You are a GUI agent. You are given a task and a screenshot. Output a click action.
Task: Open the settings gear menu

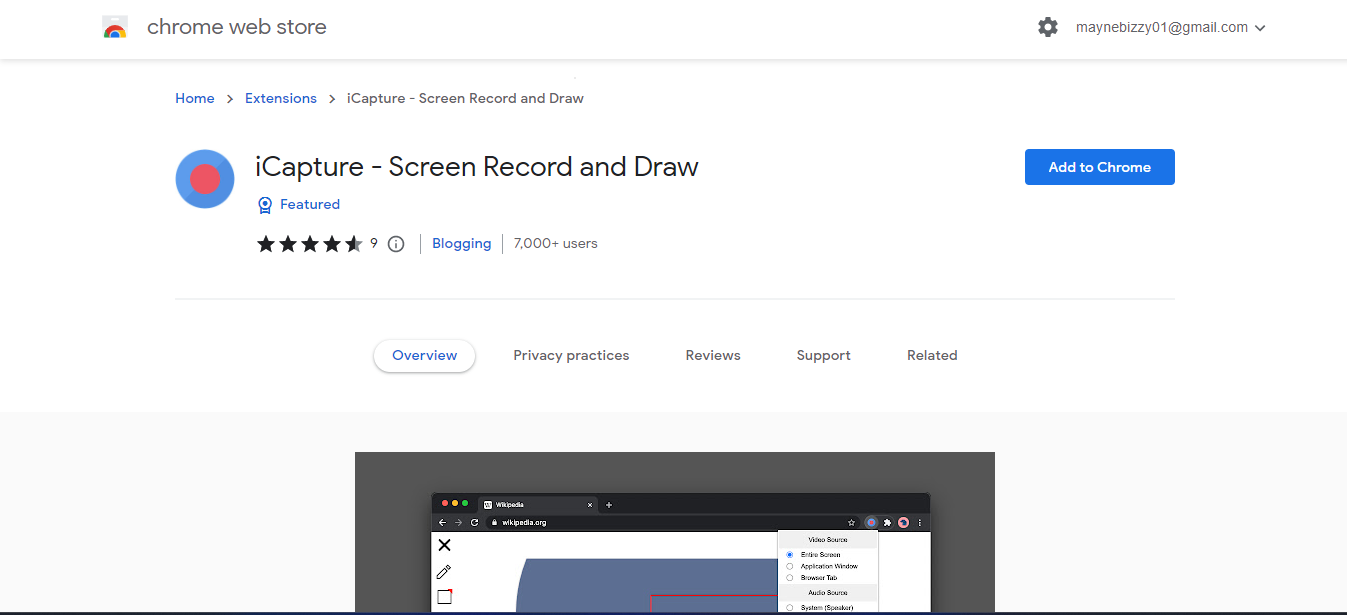click(x=1047, y=28)
